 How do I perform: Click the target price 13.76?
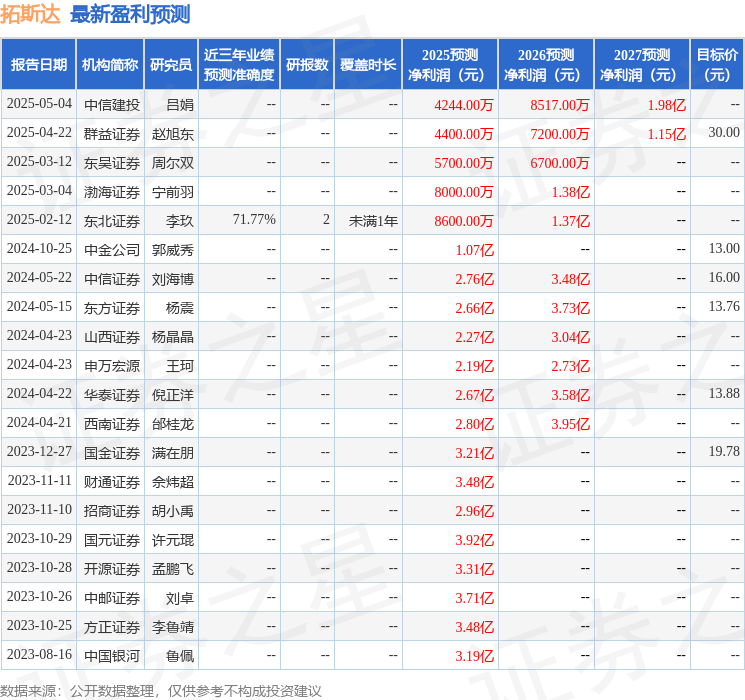(x=724, y=307)
